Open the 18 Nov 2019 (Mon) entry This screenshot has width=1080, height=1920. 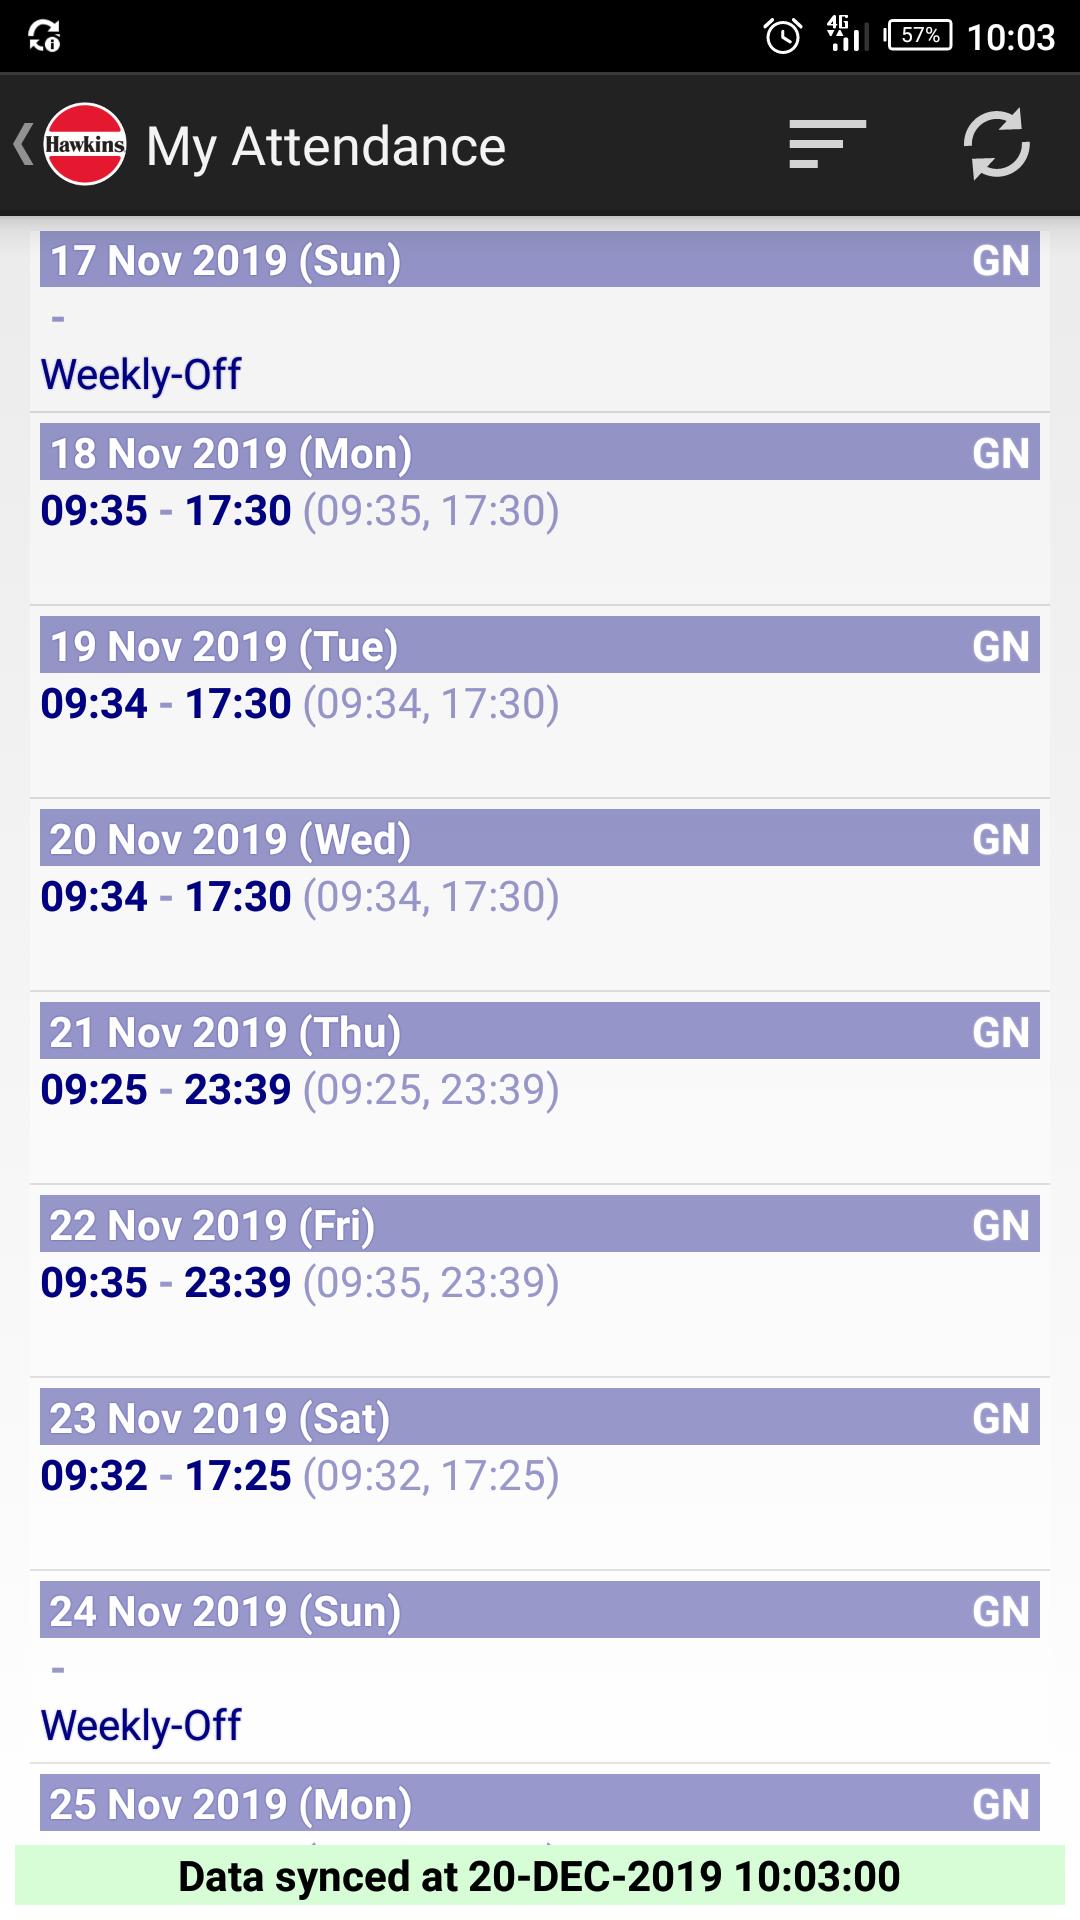point(540,509)
